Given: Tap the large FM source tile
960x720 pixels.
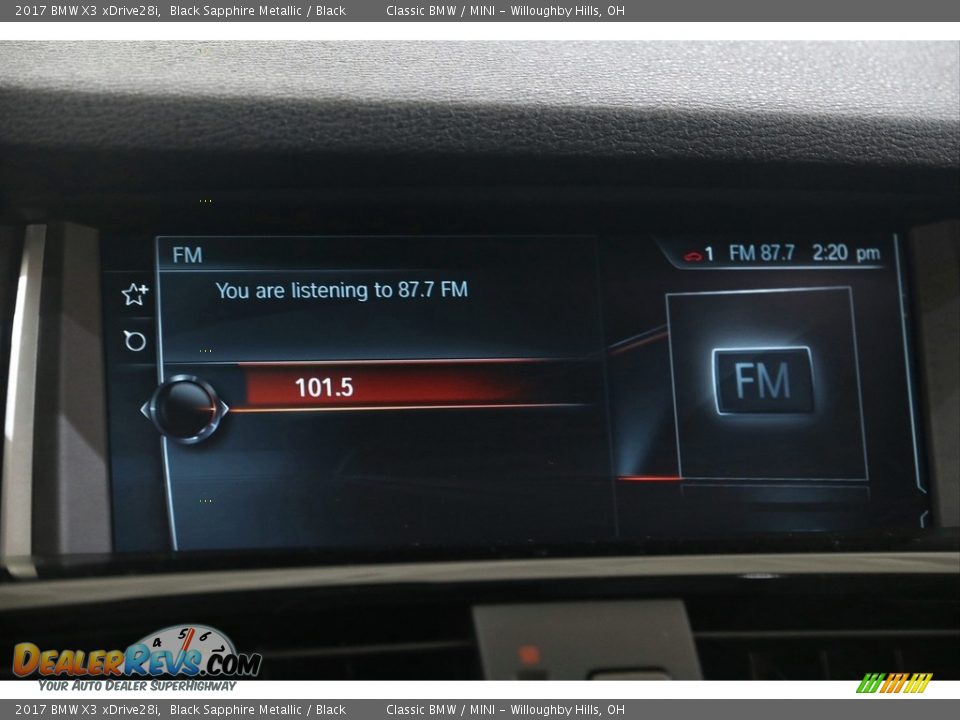Looking at the screenshot, I should pos(763,380).
